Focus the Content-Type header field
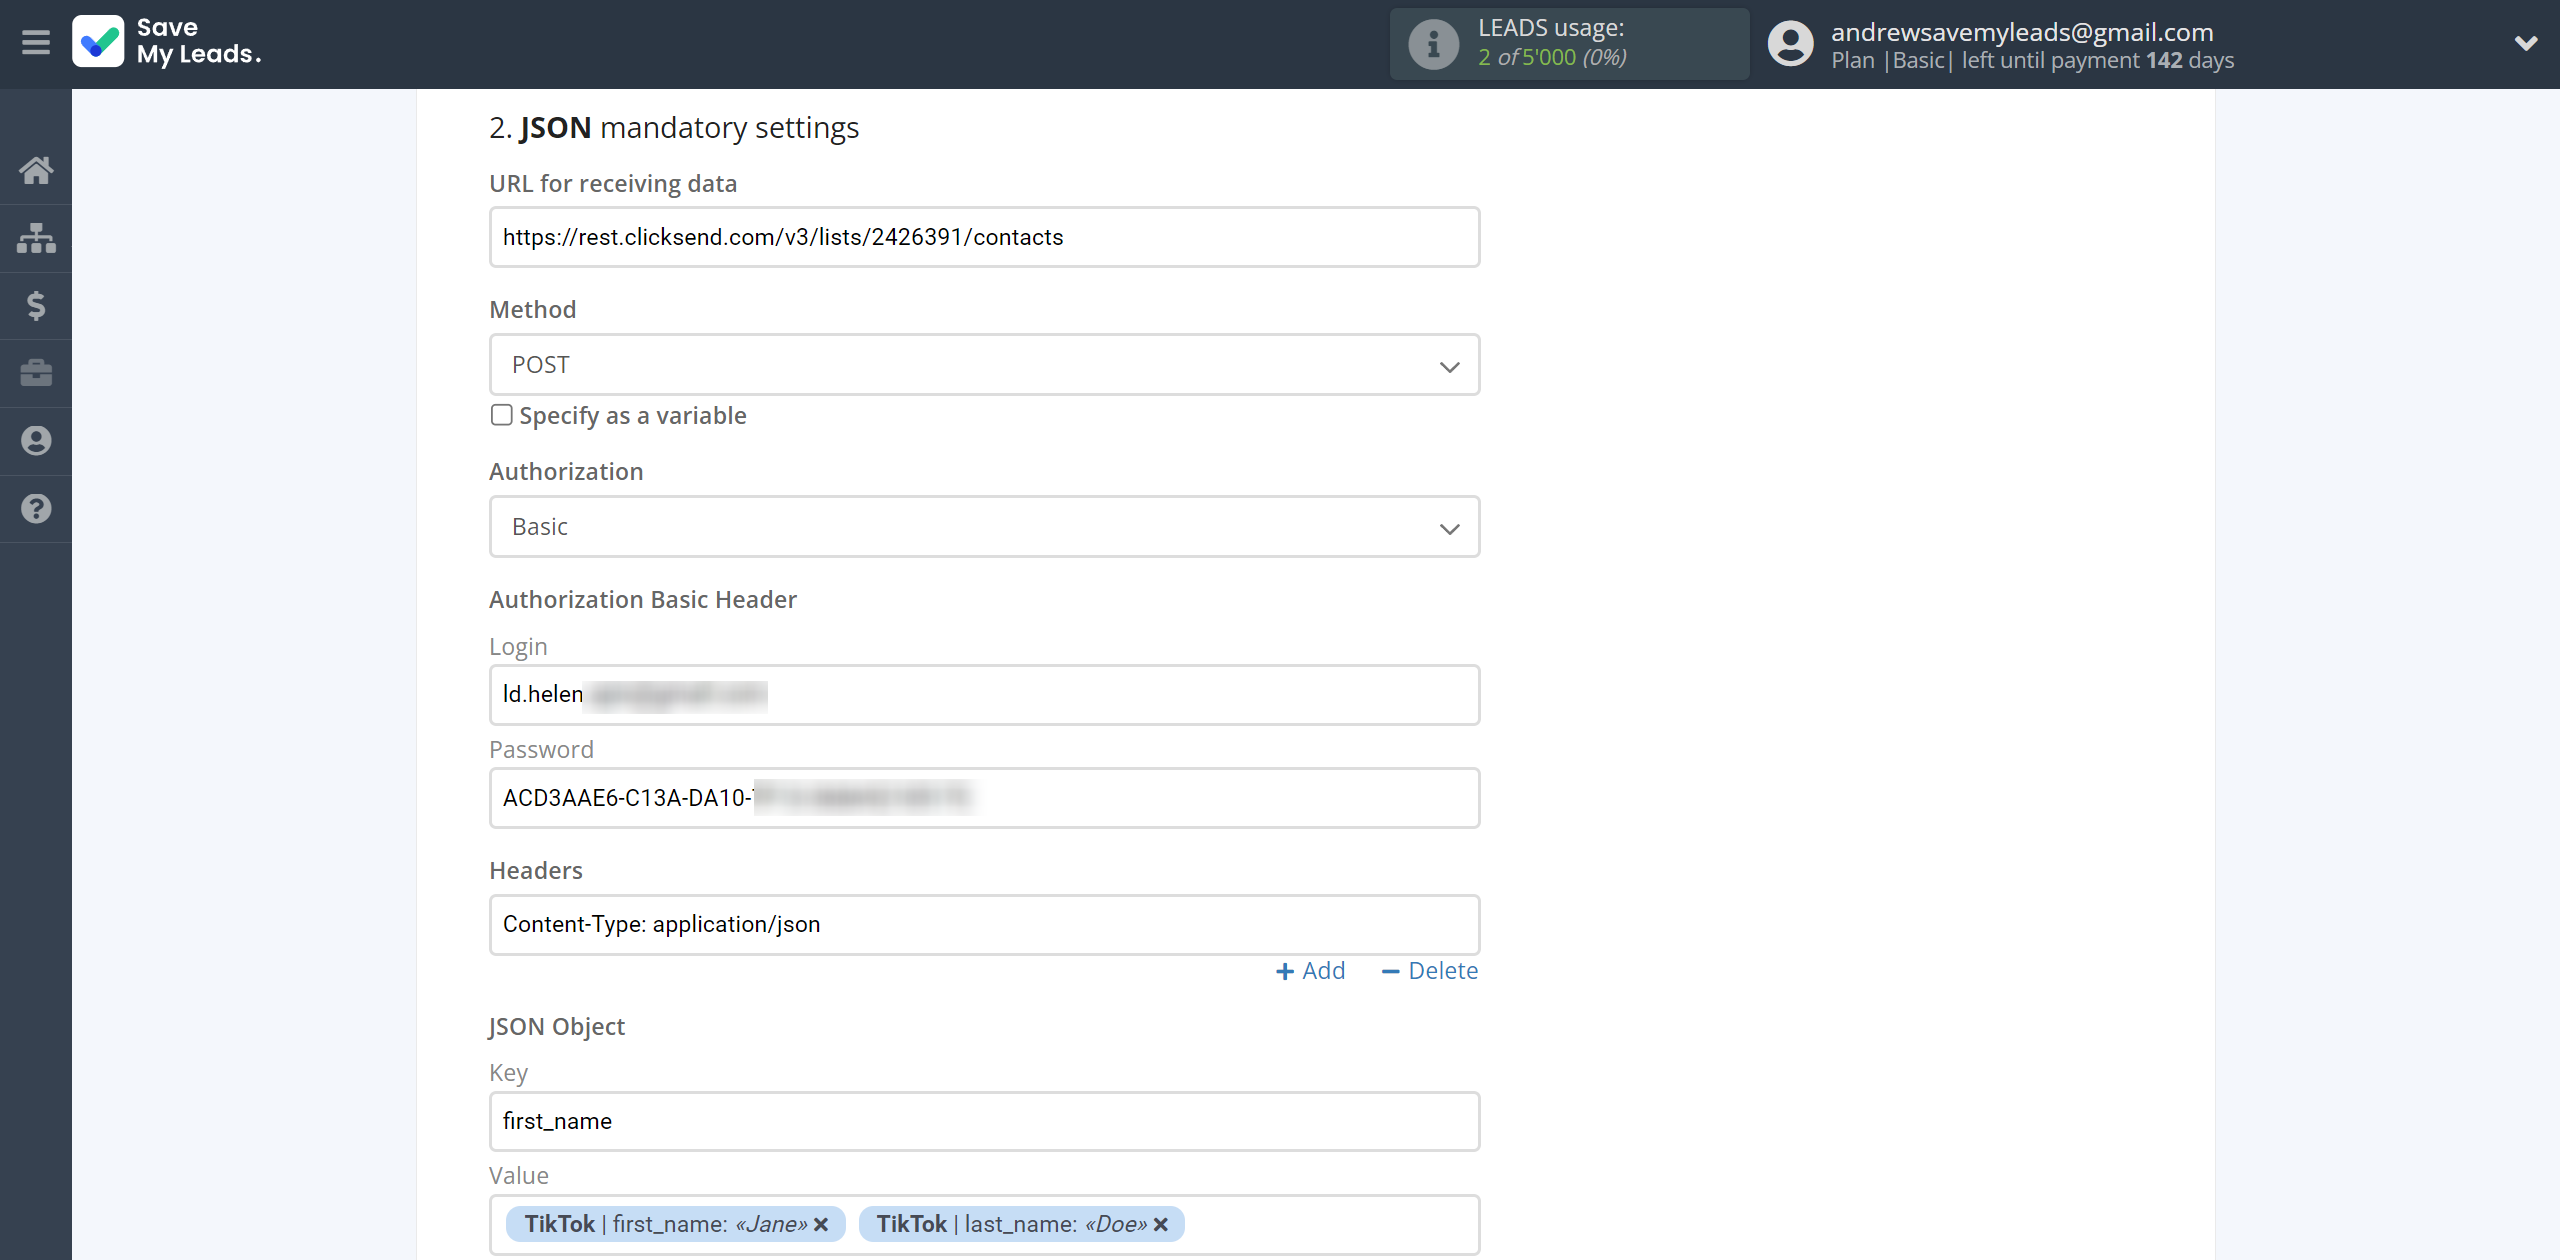The height and width of the screenshot is (1260, 2560). [984, 925]
